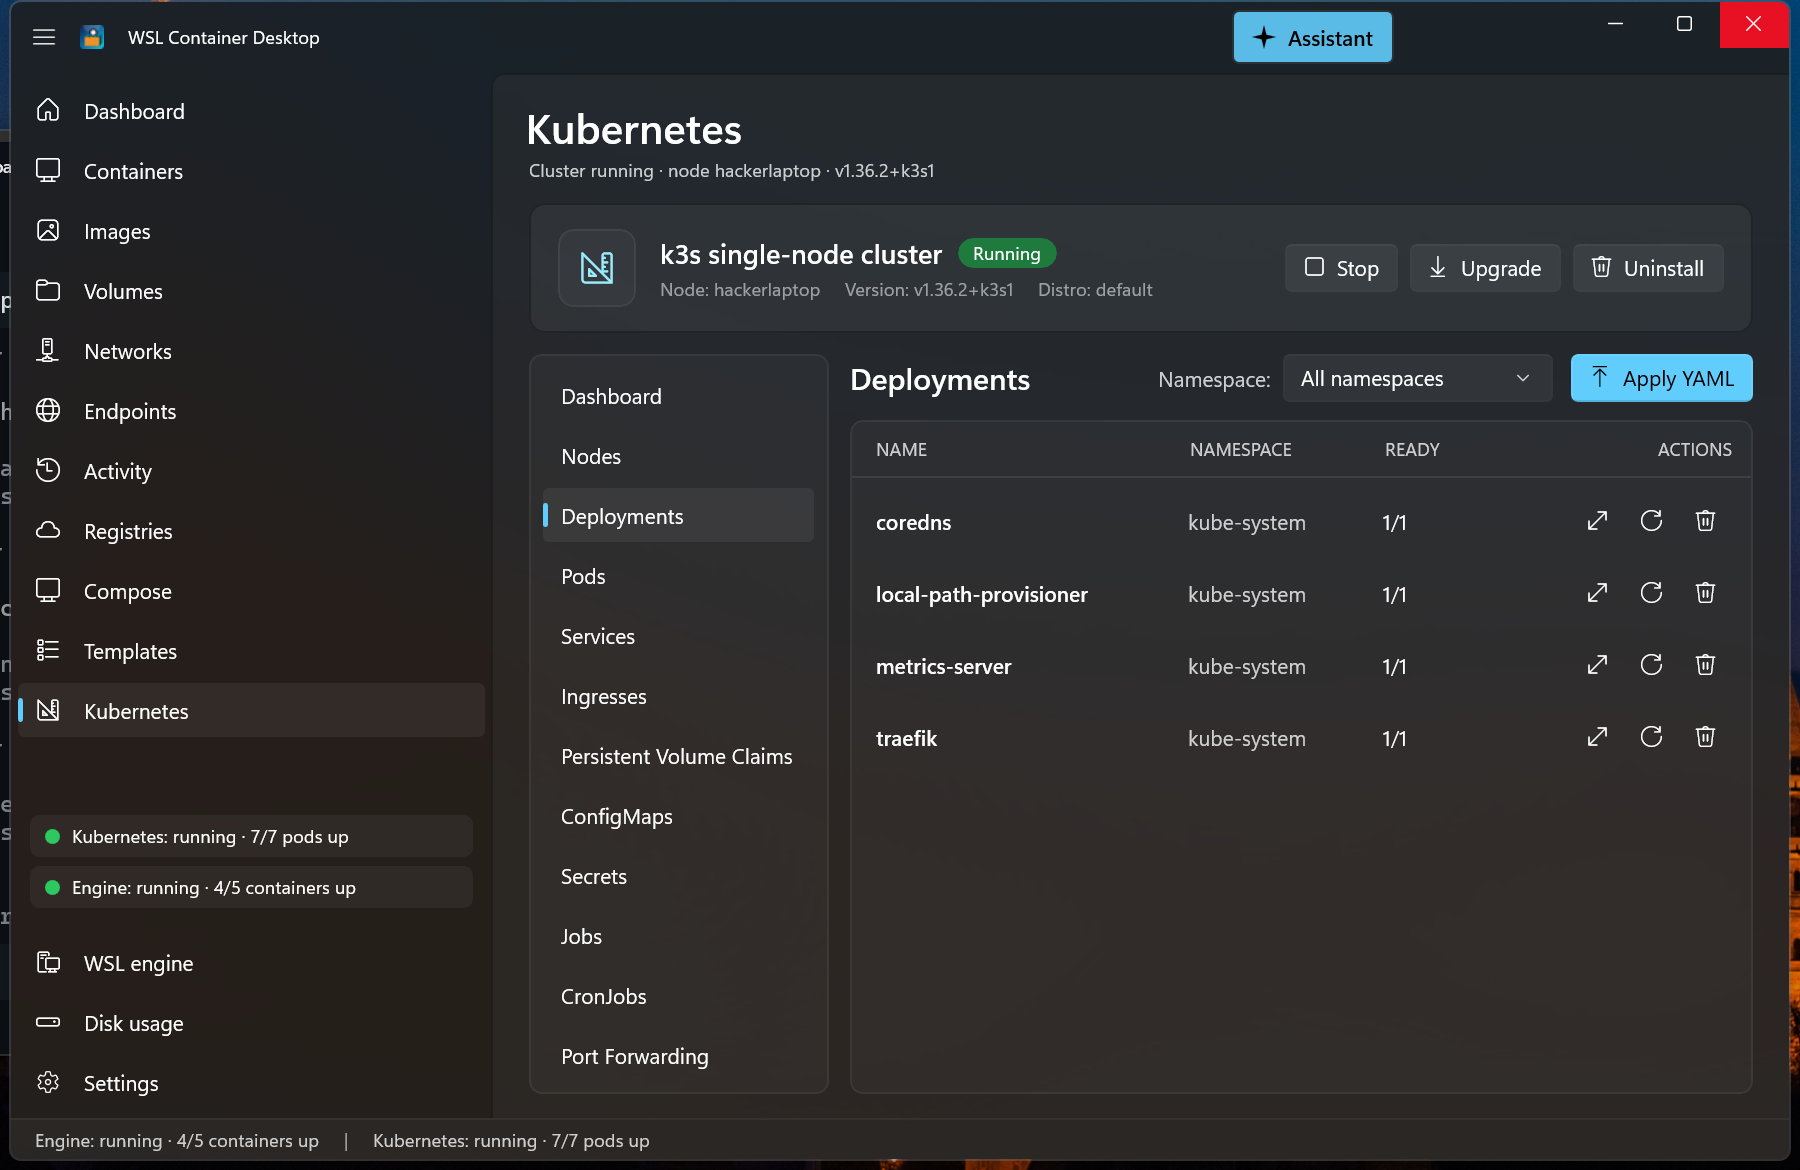Open the ConfigMaps tab
Viewport: 1800px width, 1170px height.
(678, 816)
